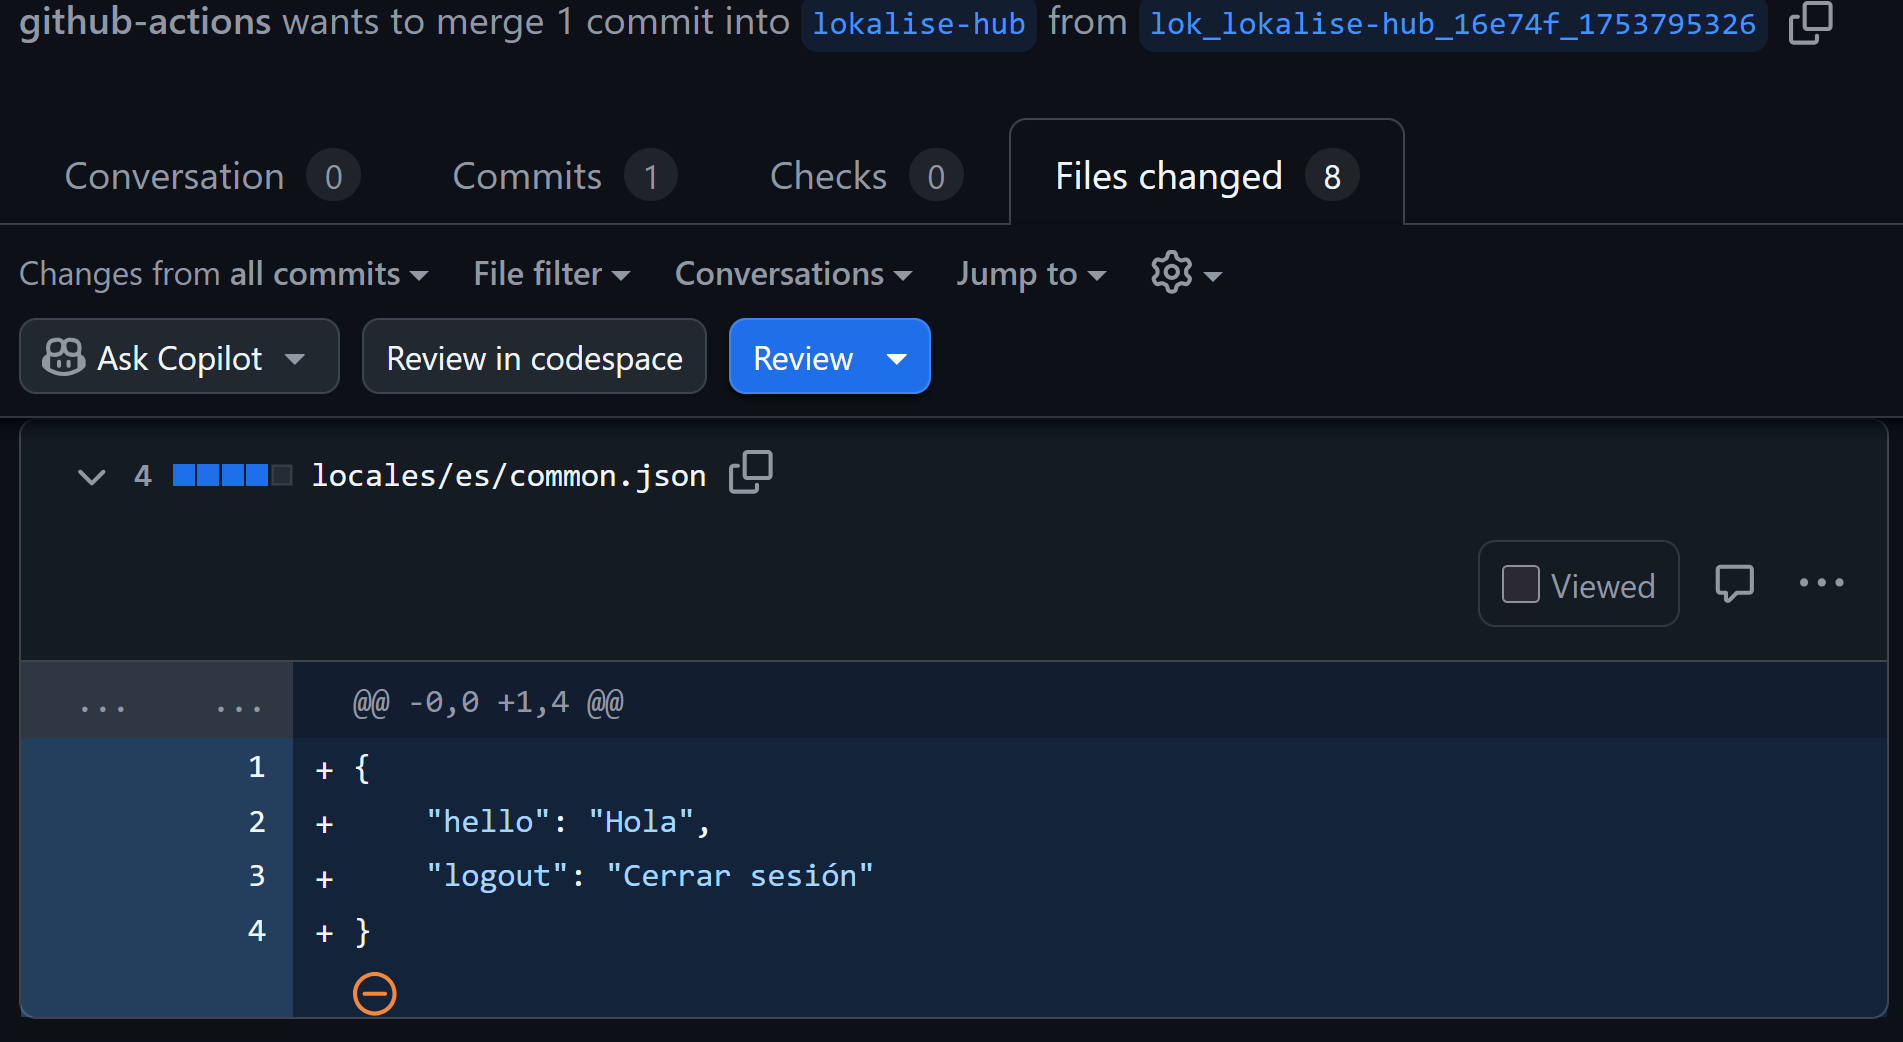Open the Jump to dropdown
1903x1042 pixels.
coord(1030,274)
